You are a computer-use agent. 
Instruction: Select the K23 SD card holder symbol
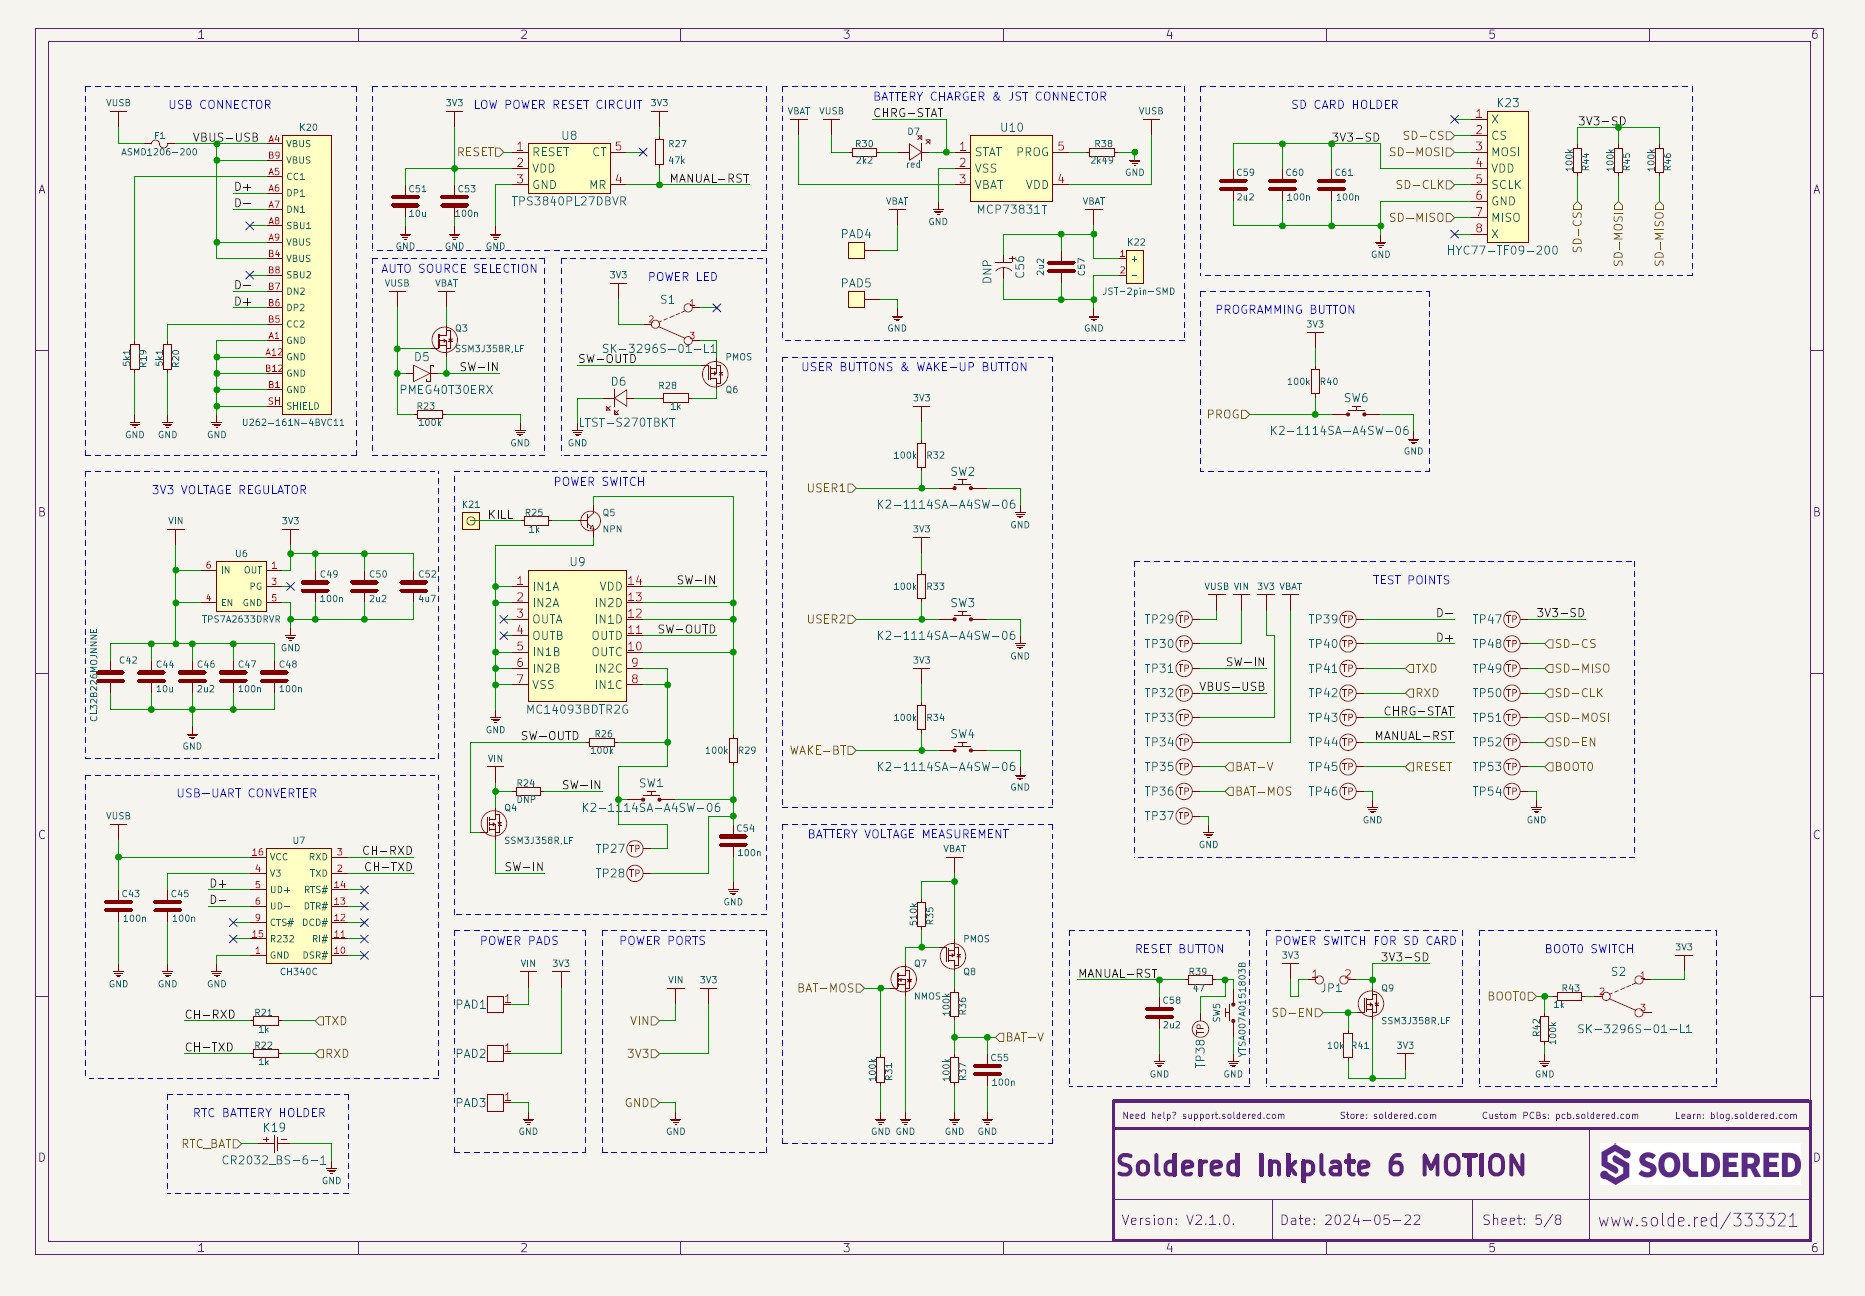click(1507, 176)
